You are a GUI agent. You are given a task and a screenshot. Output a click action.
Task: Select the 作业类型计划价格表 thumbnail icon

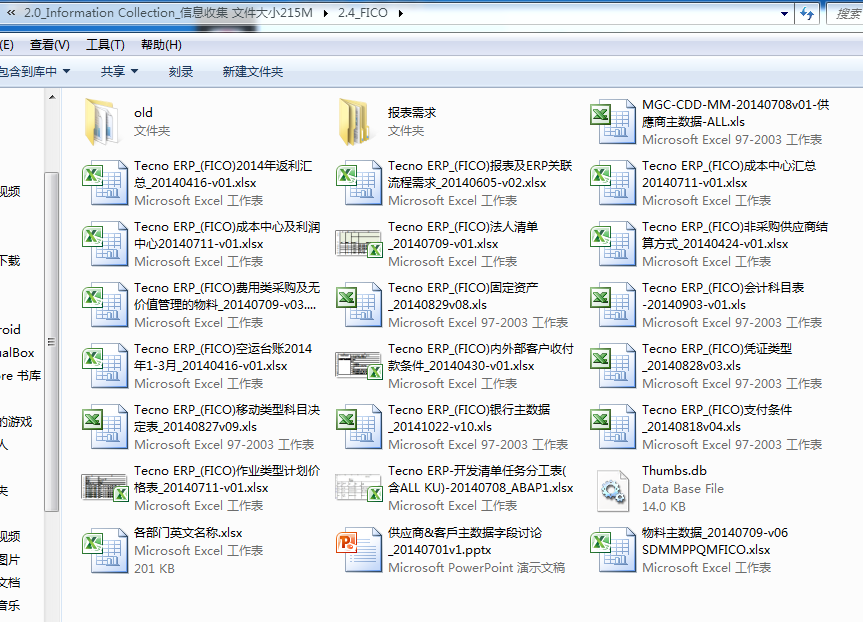click(x=105, y=488)
